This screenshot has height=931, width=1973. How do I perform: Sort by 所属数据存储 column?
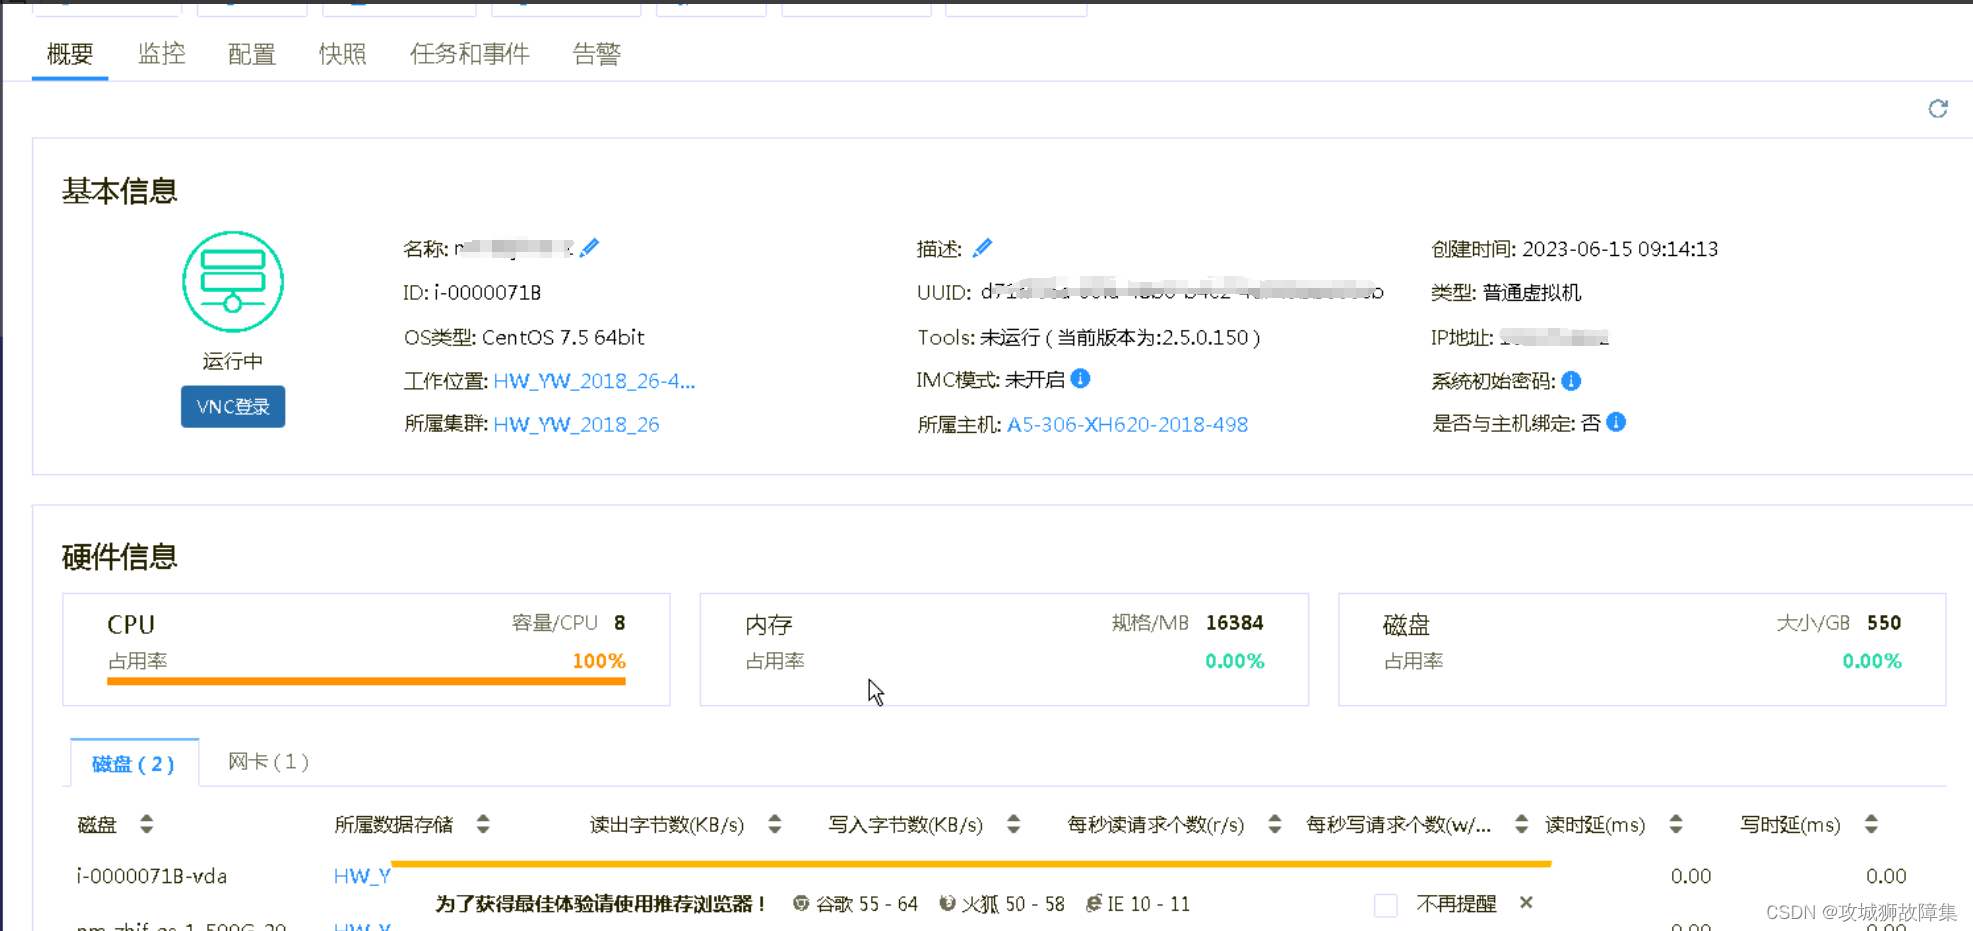[483, 824]
